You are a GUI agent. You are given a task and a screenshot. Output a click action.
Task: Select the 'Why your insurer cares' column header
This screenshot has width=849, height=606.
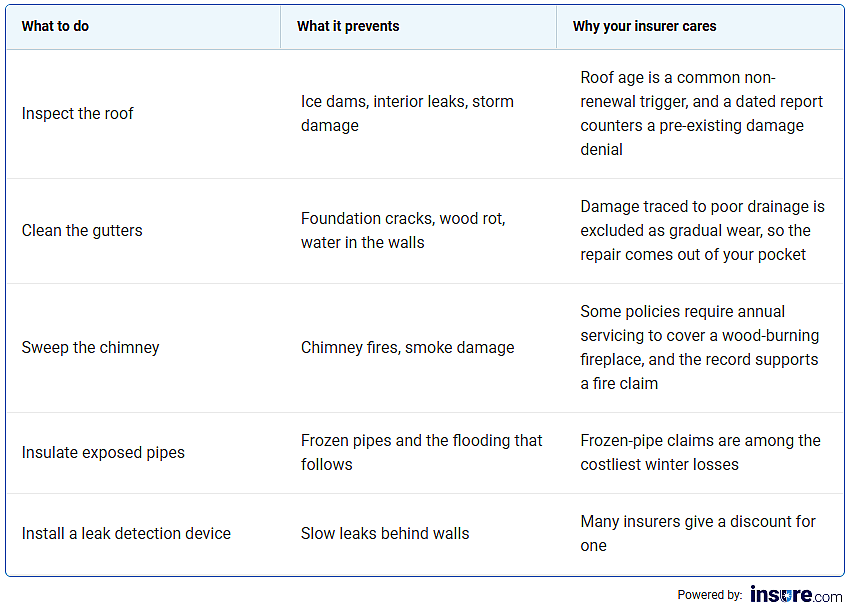pyautogui.click(x=700, y=27)
